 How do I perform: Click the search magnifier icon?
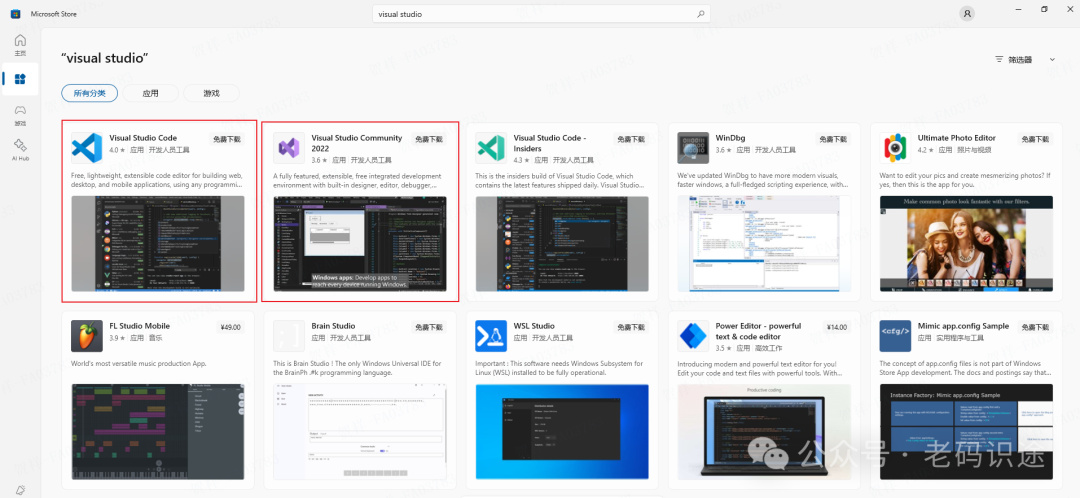[700, 14]
